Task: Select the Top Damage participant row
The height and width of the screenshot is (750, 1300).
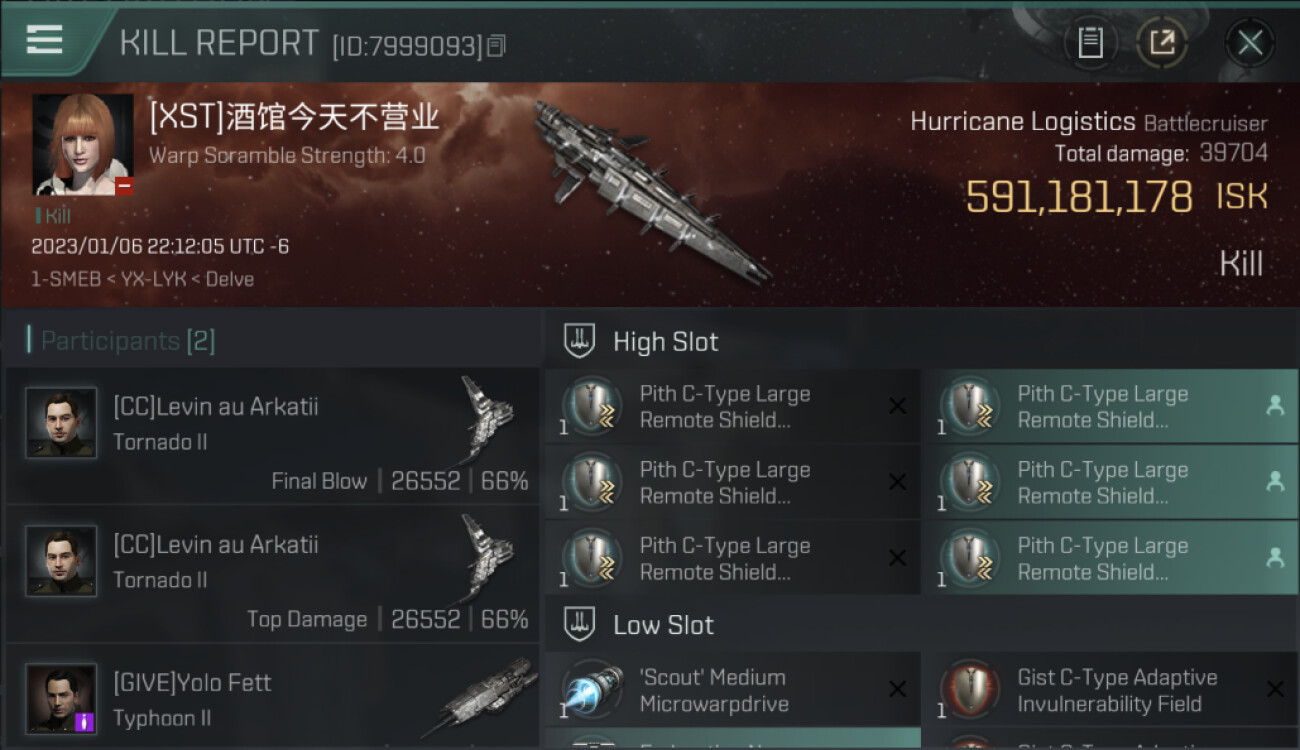Action: (273, 574)
